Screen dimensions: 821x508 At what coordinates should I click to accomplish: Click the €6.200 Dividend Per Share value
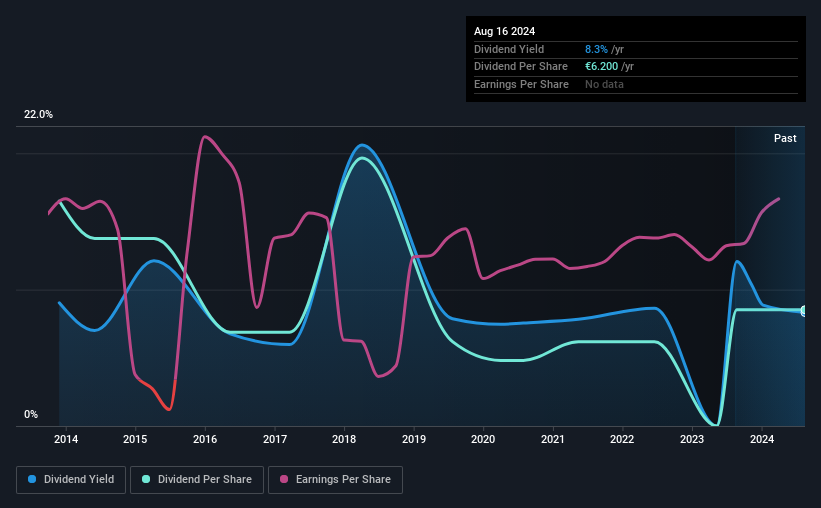click(x=602, y=67)
